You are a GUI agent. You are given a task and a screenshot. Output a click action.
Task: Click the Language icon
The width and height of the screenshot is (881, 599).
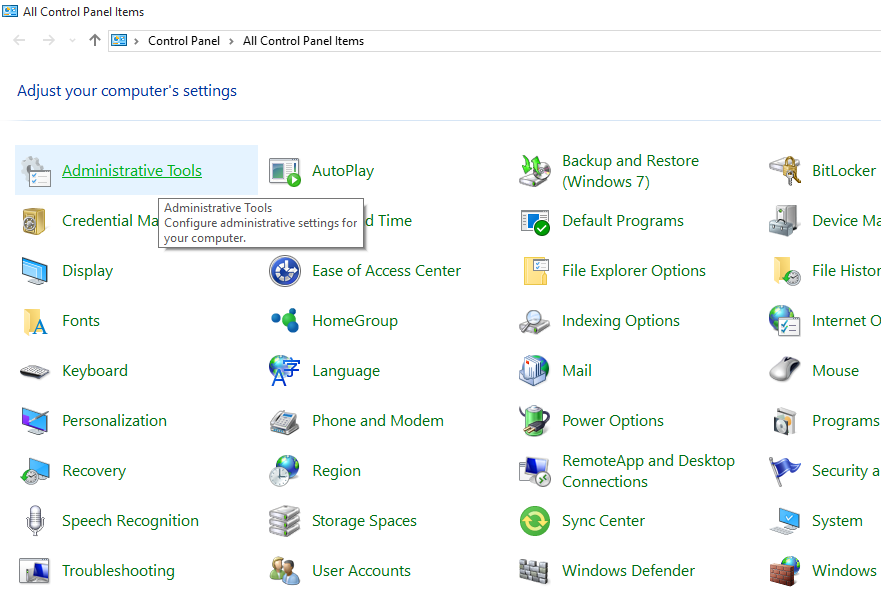284,371
